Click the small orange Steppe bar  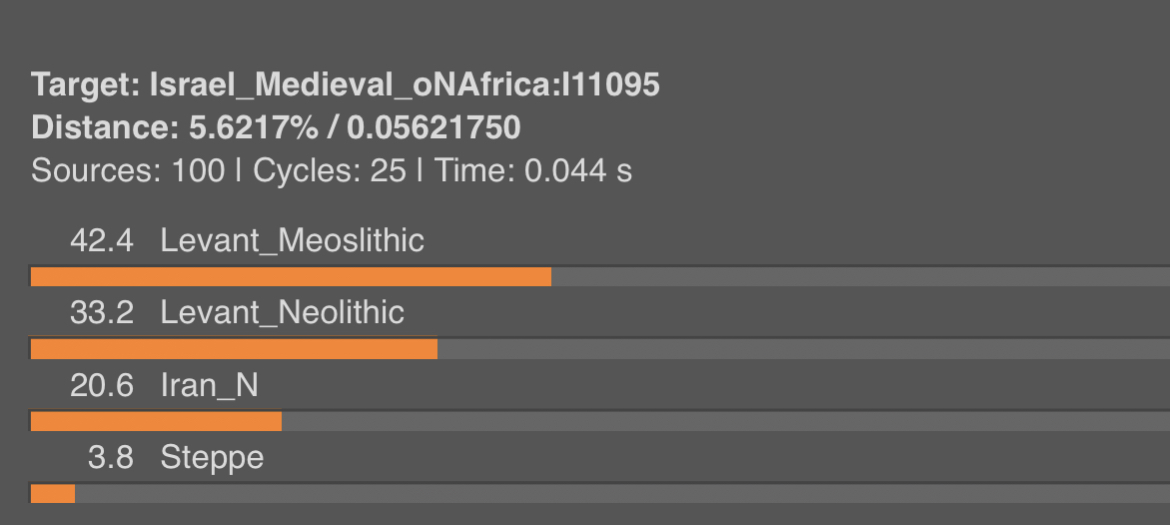[x=53, y=494]
